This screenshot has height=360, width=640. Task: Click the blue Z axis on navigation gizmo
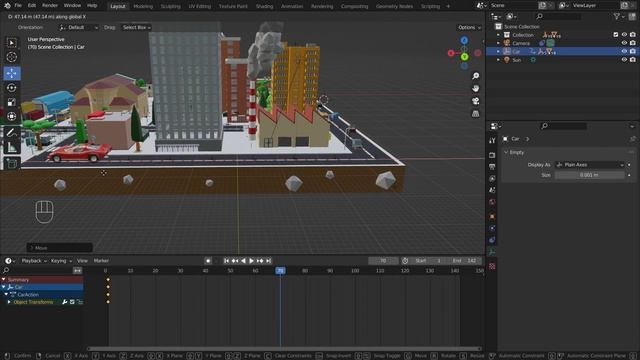click(464, 40)
